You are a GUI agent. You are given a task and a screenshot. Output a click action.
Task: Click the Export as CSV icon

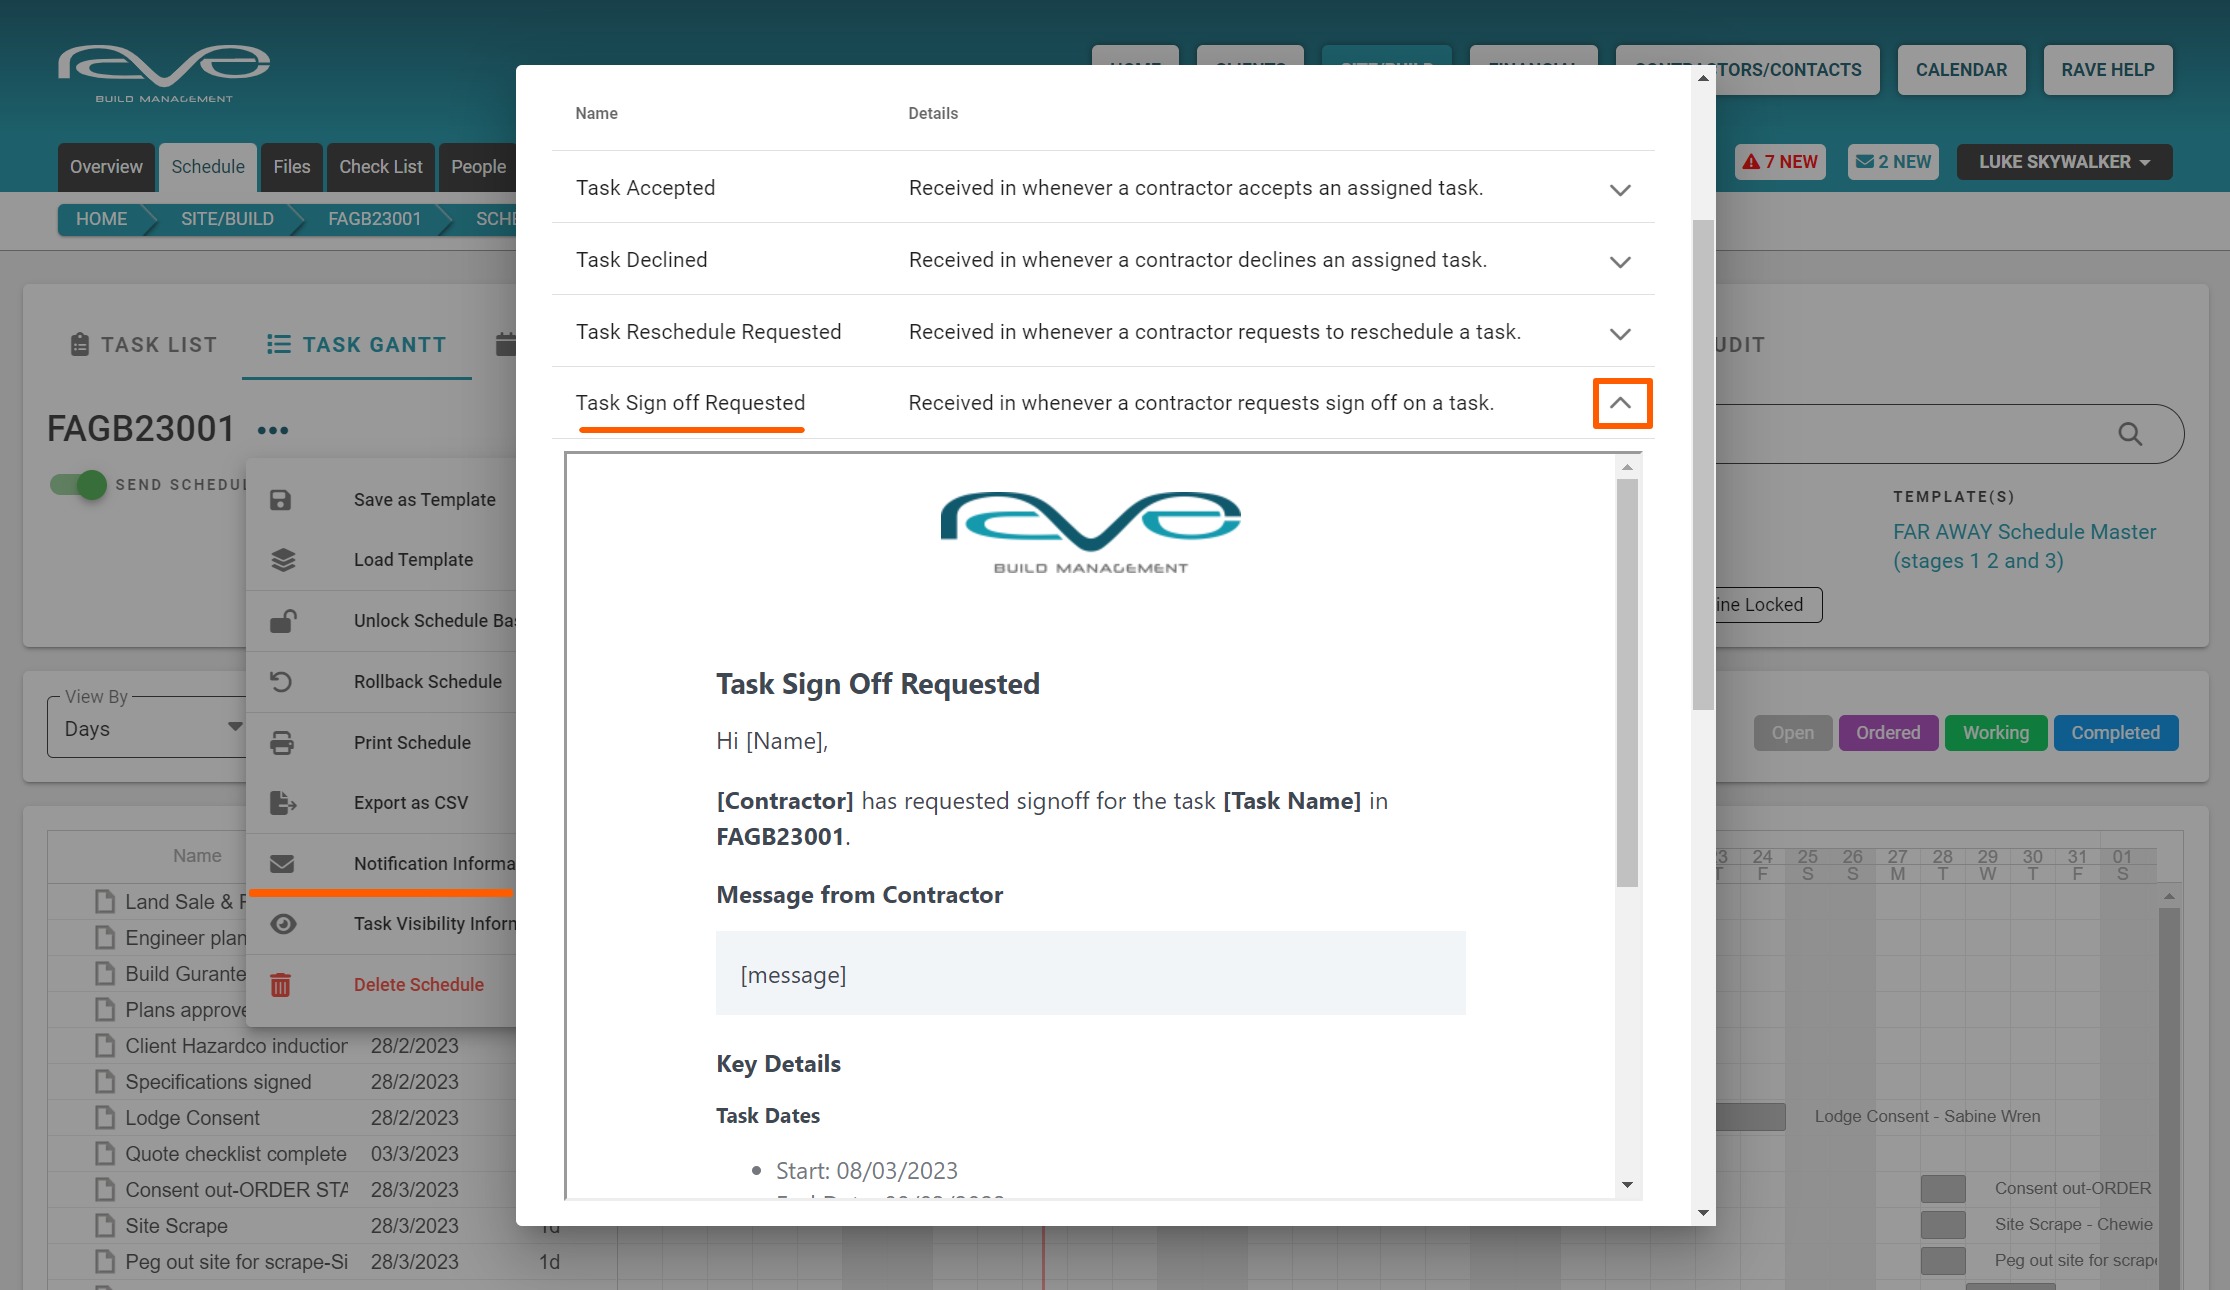(283, 803)
